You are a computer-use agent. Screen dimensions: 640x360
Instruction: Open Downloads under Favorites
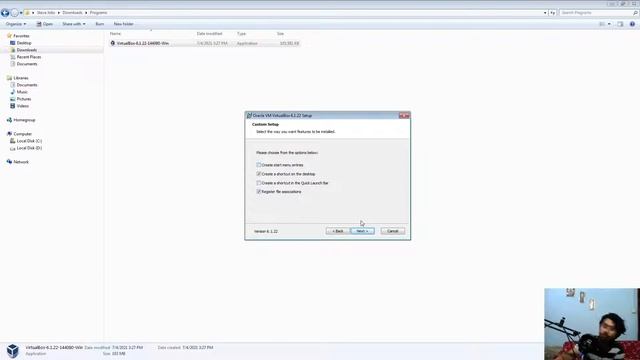tap(27, 50)
